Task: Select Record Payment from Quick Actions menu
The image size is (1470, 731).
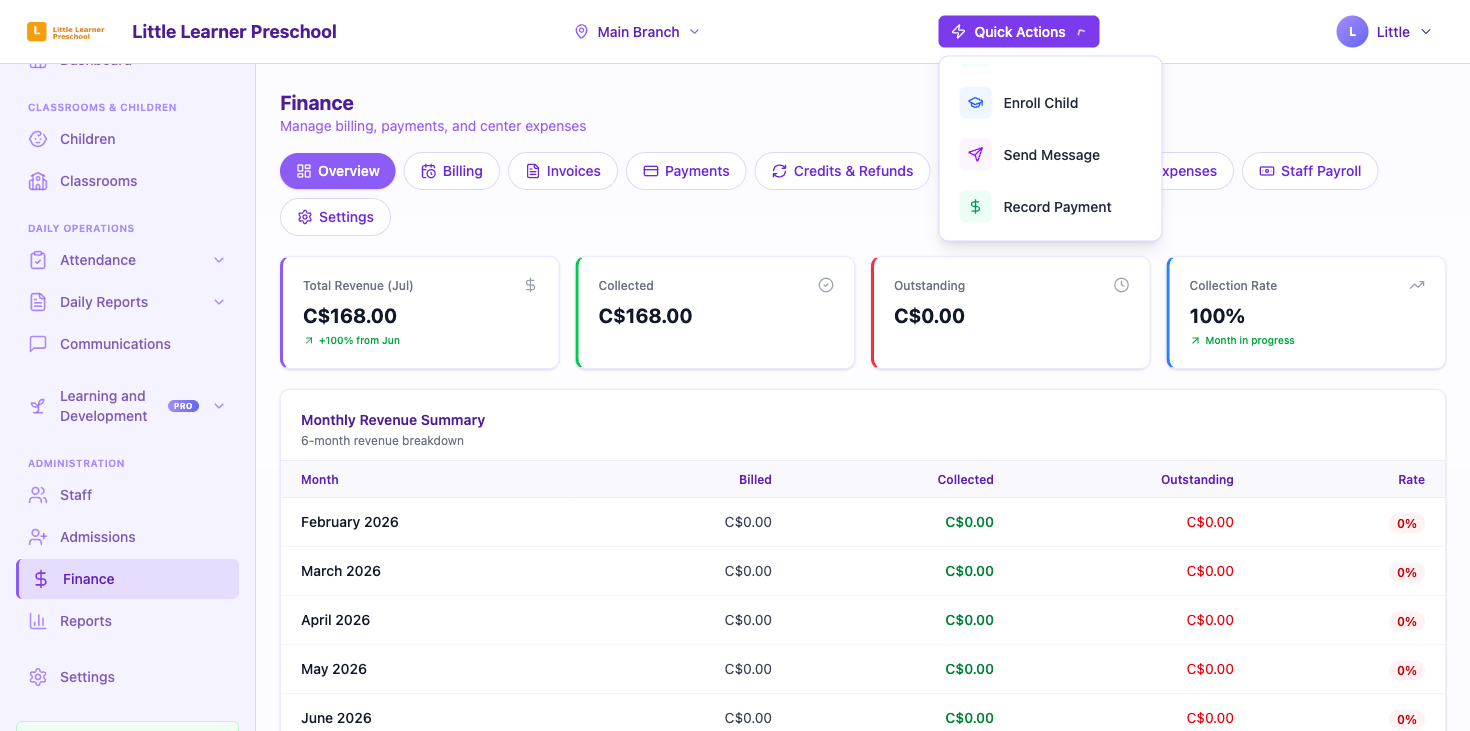Action: pos(1050,207)
